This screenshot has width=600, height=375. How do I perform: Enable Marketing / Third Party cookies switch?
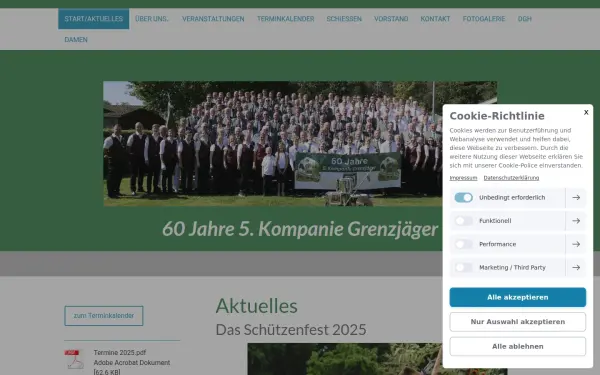pyautogui.click(x=463, y=267)
